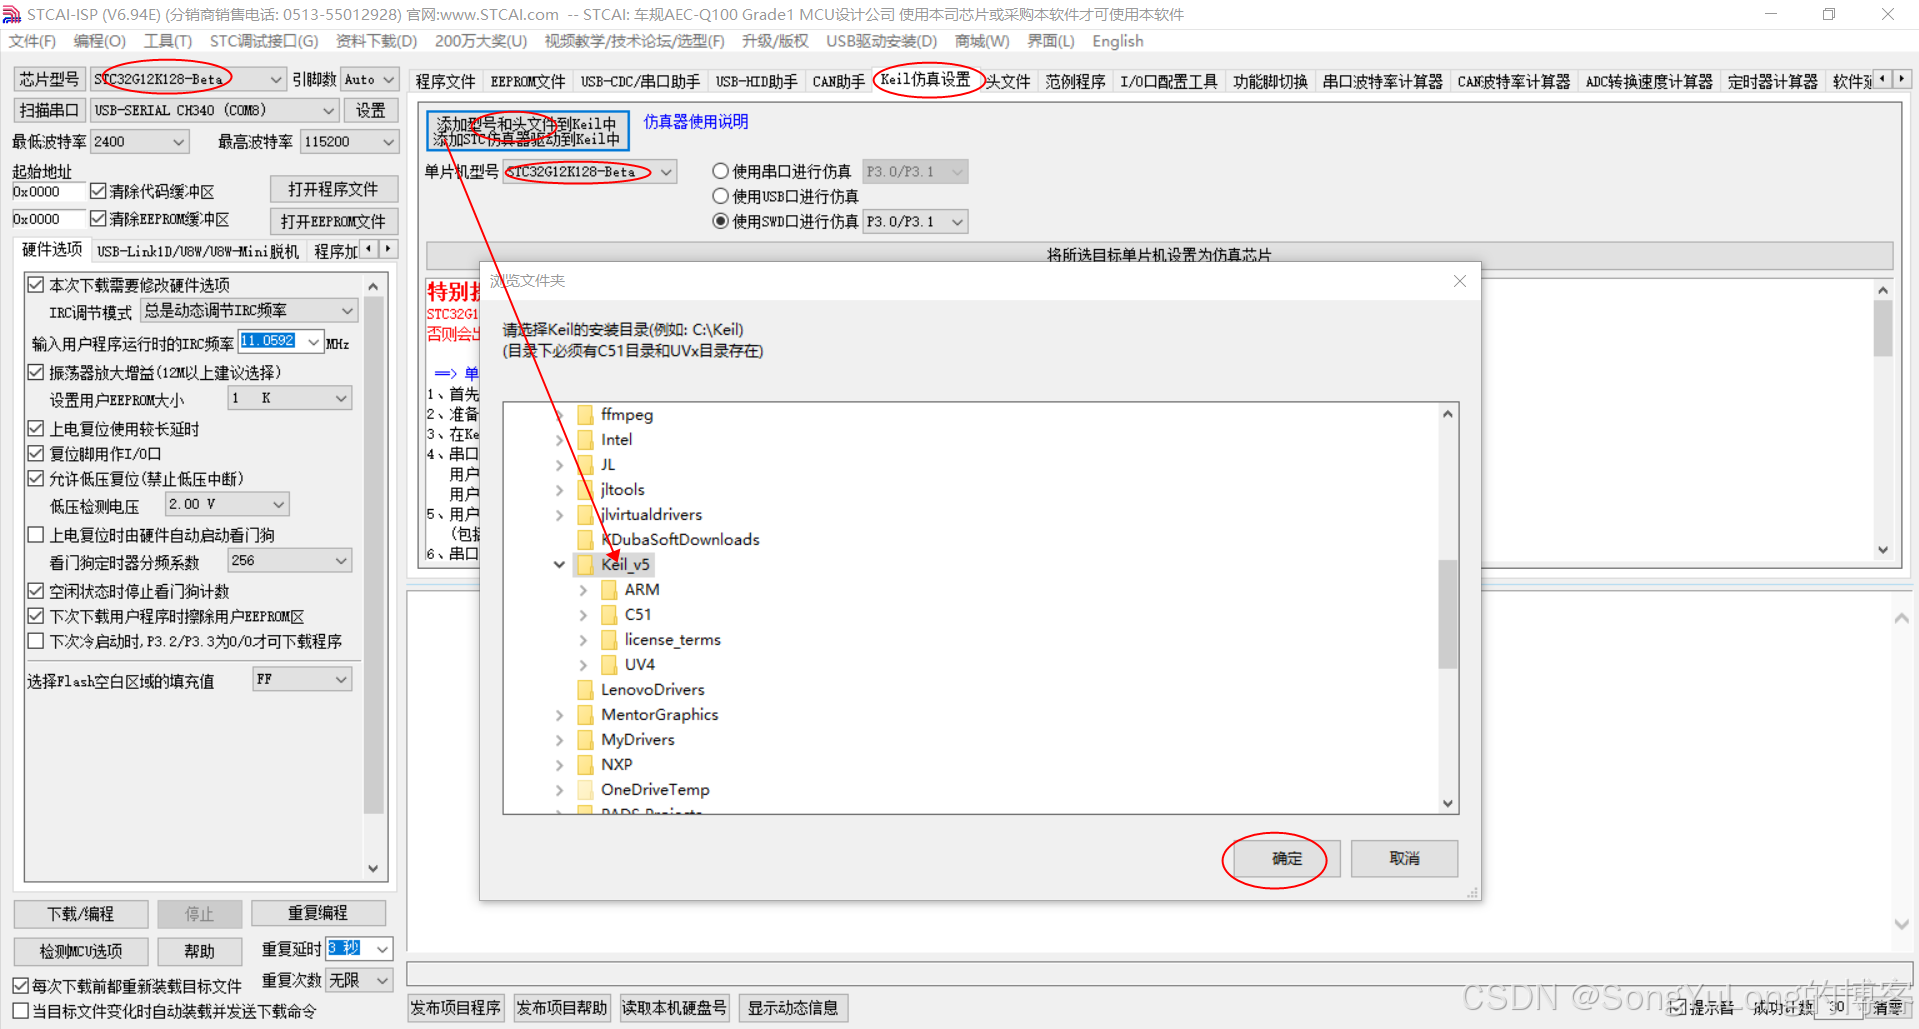Click 读取本机硬盘号 button
This screenshot has height=1029, width=1919.
[x=674, y=1008]
